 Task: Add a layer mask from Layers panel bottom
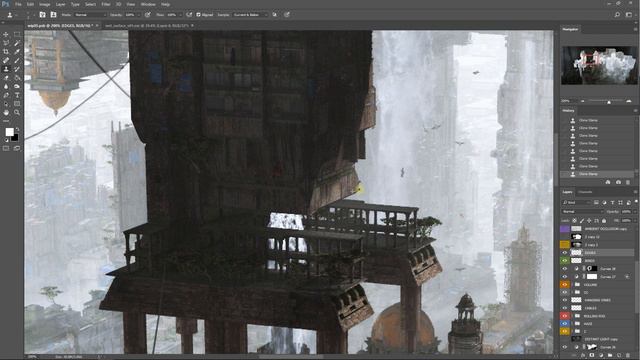point(592,355)
